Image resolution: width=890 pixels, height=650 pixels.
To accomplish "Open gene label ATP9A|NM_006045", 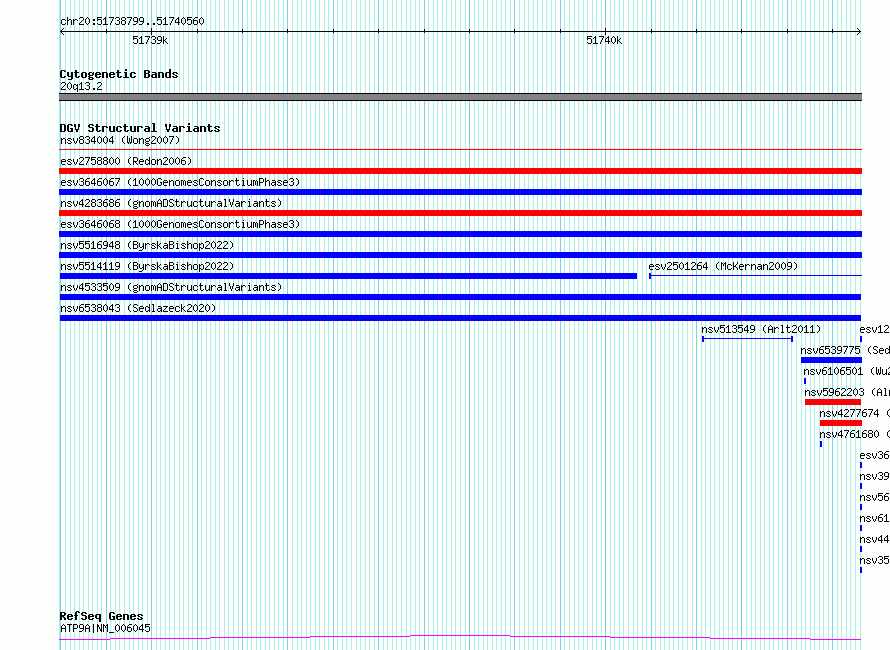I will coord(105,628).
